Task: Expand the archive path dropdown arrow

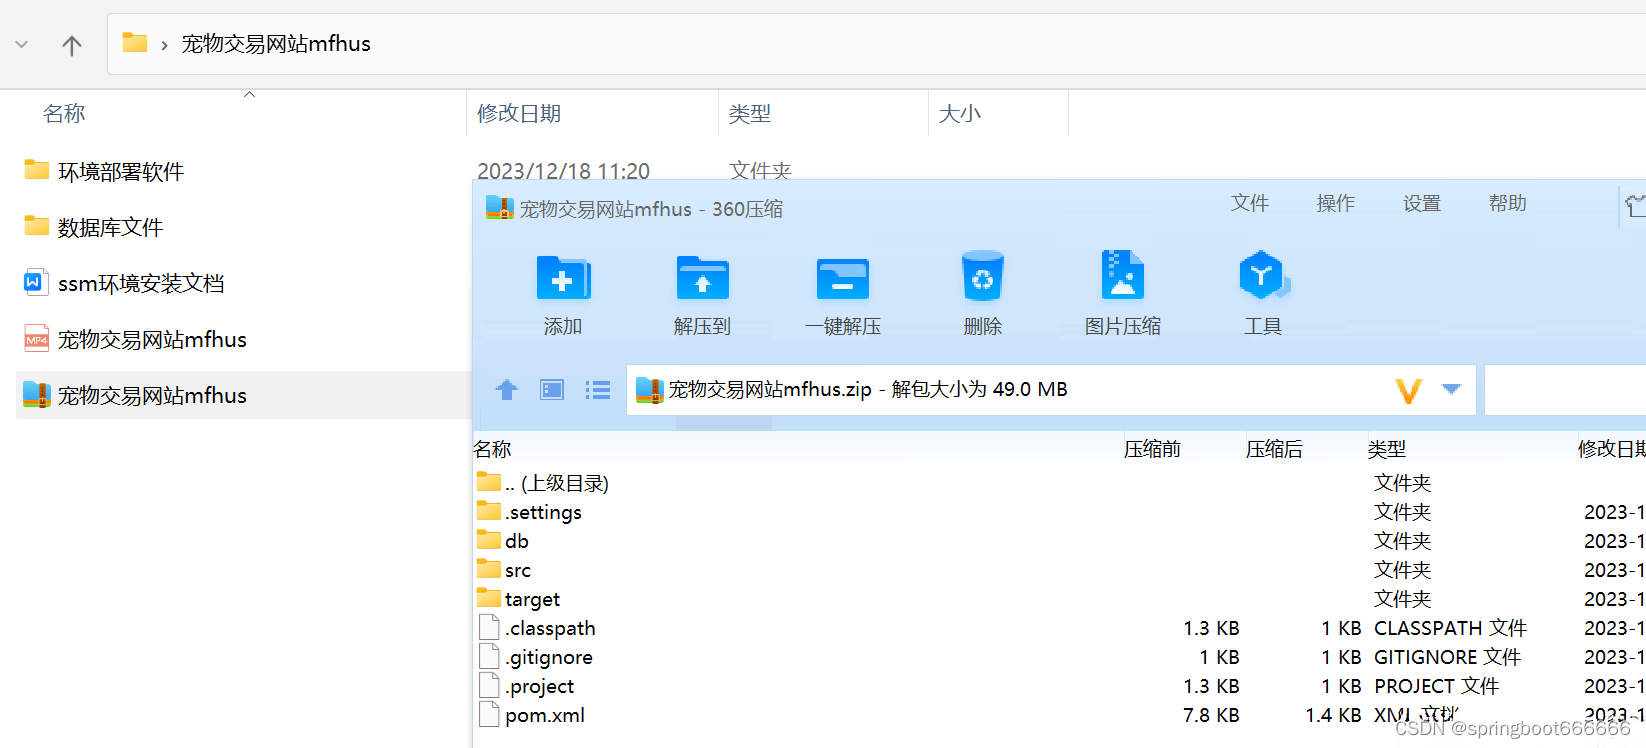Action: (x=1451, y=389)
